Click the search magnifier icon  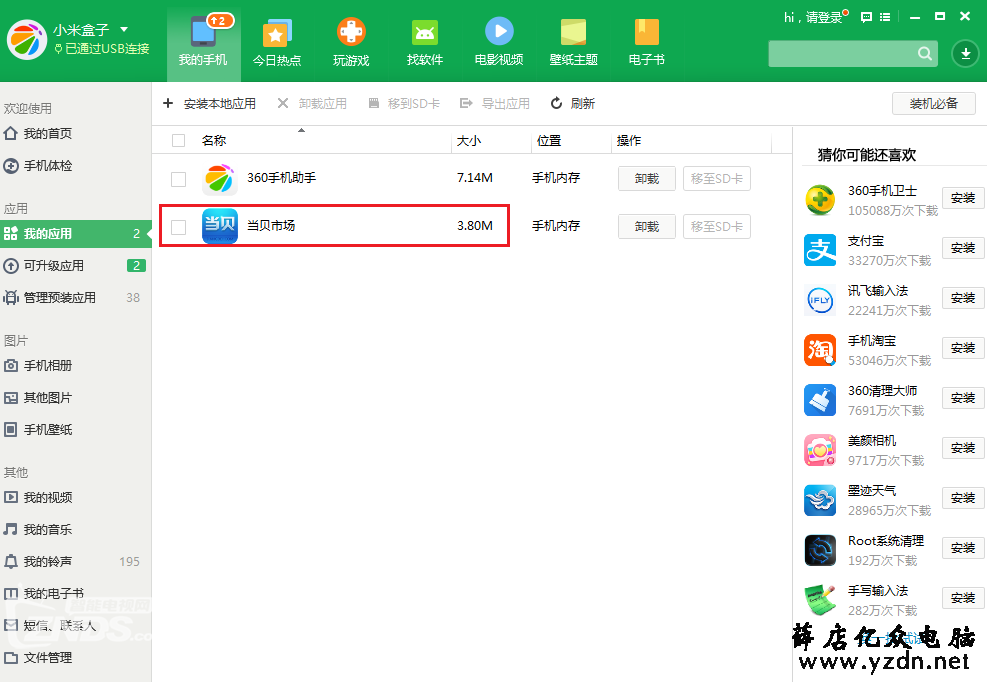[924, 54]
